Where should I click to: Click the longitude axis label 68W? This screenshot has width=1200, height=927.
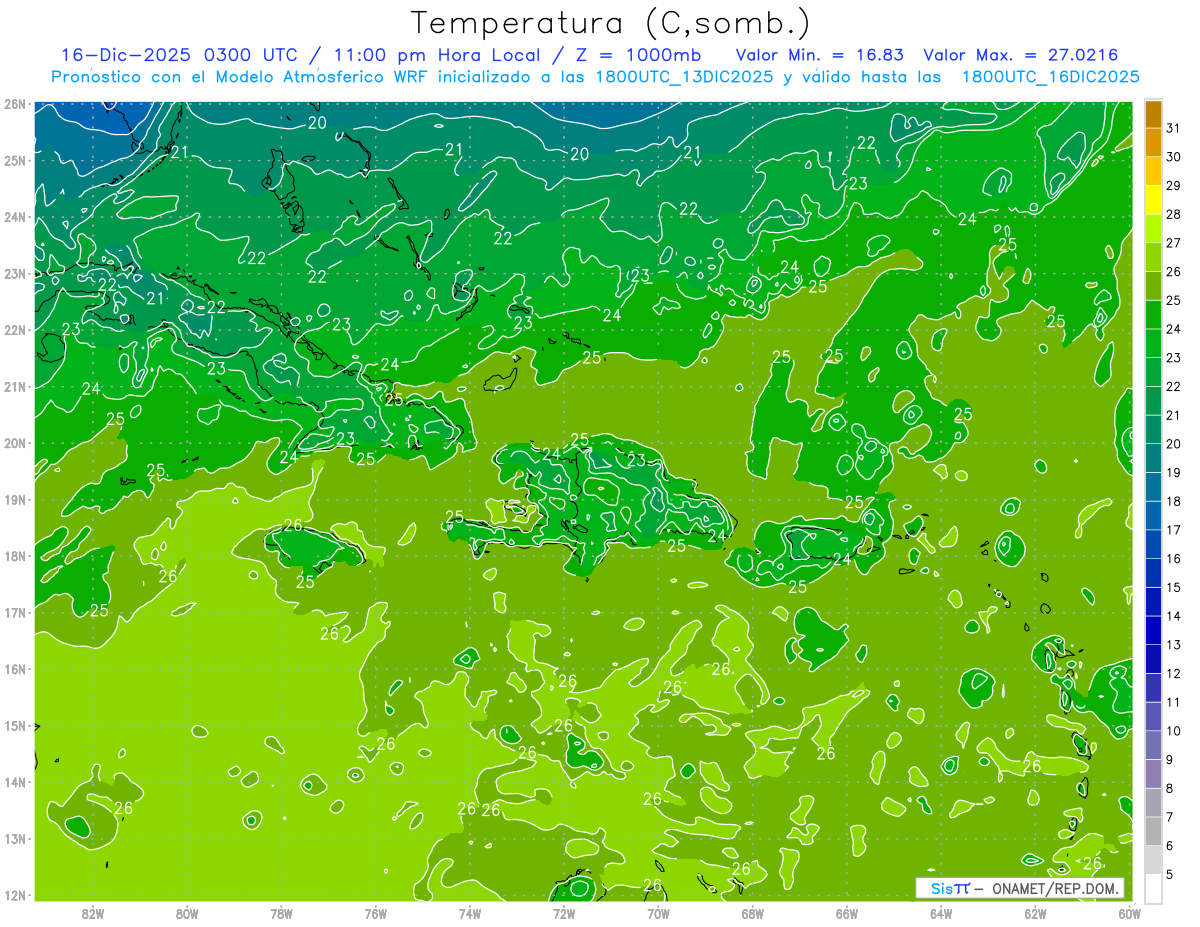(x=753, y=913)
